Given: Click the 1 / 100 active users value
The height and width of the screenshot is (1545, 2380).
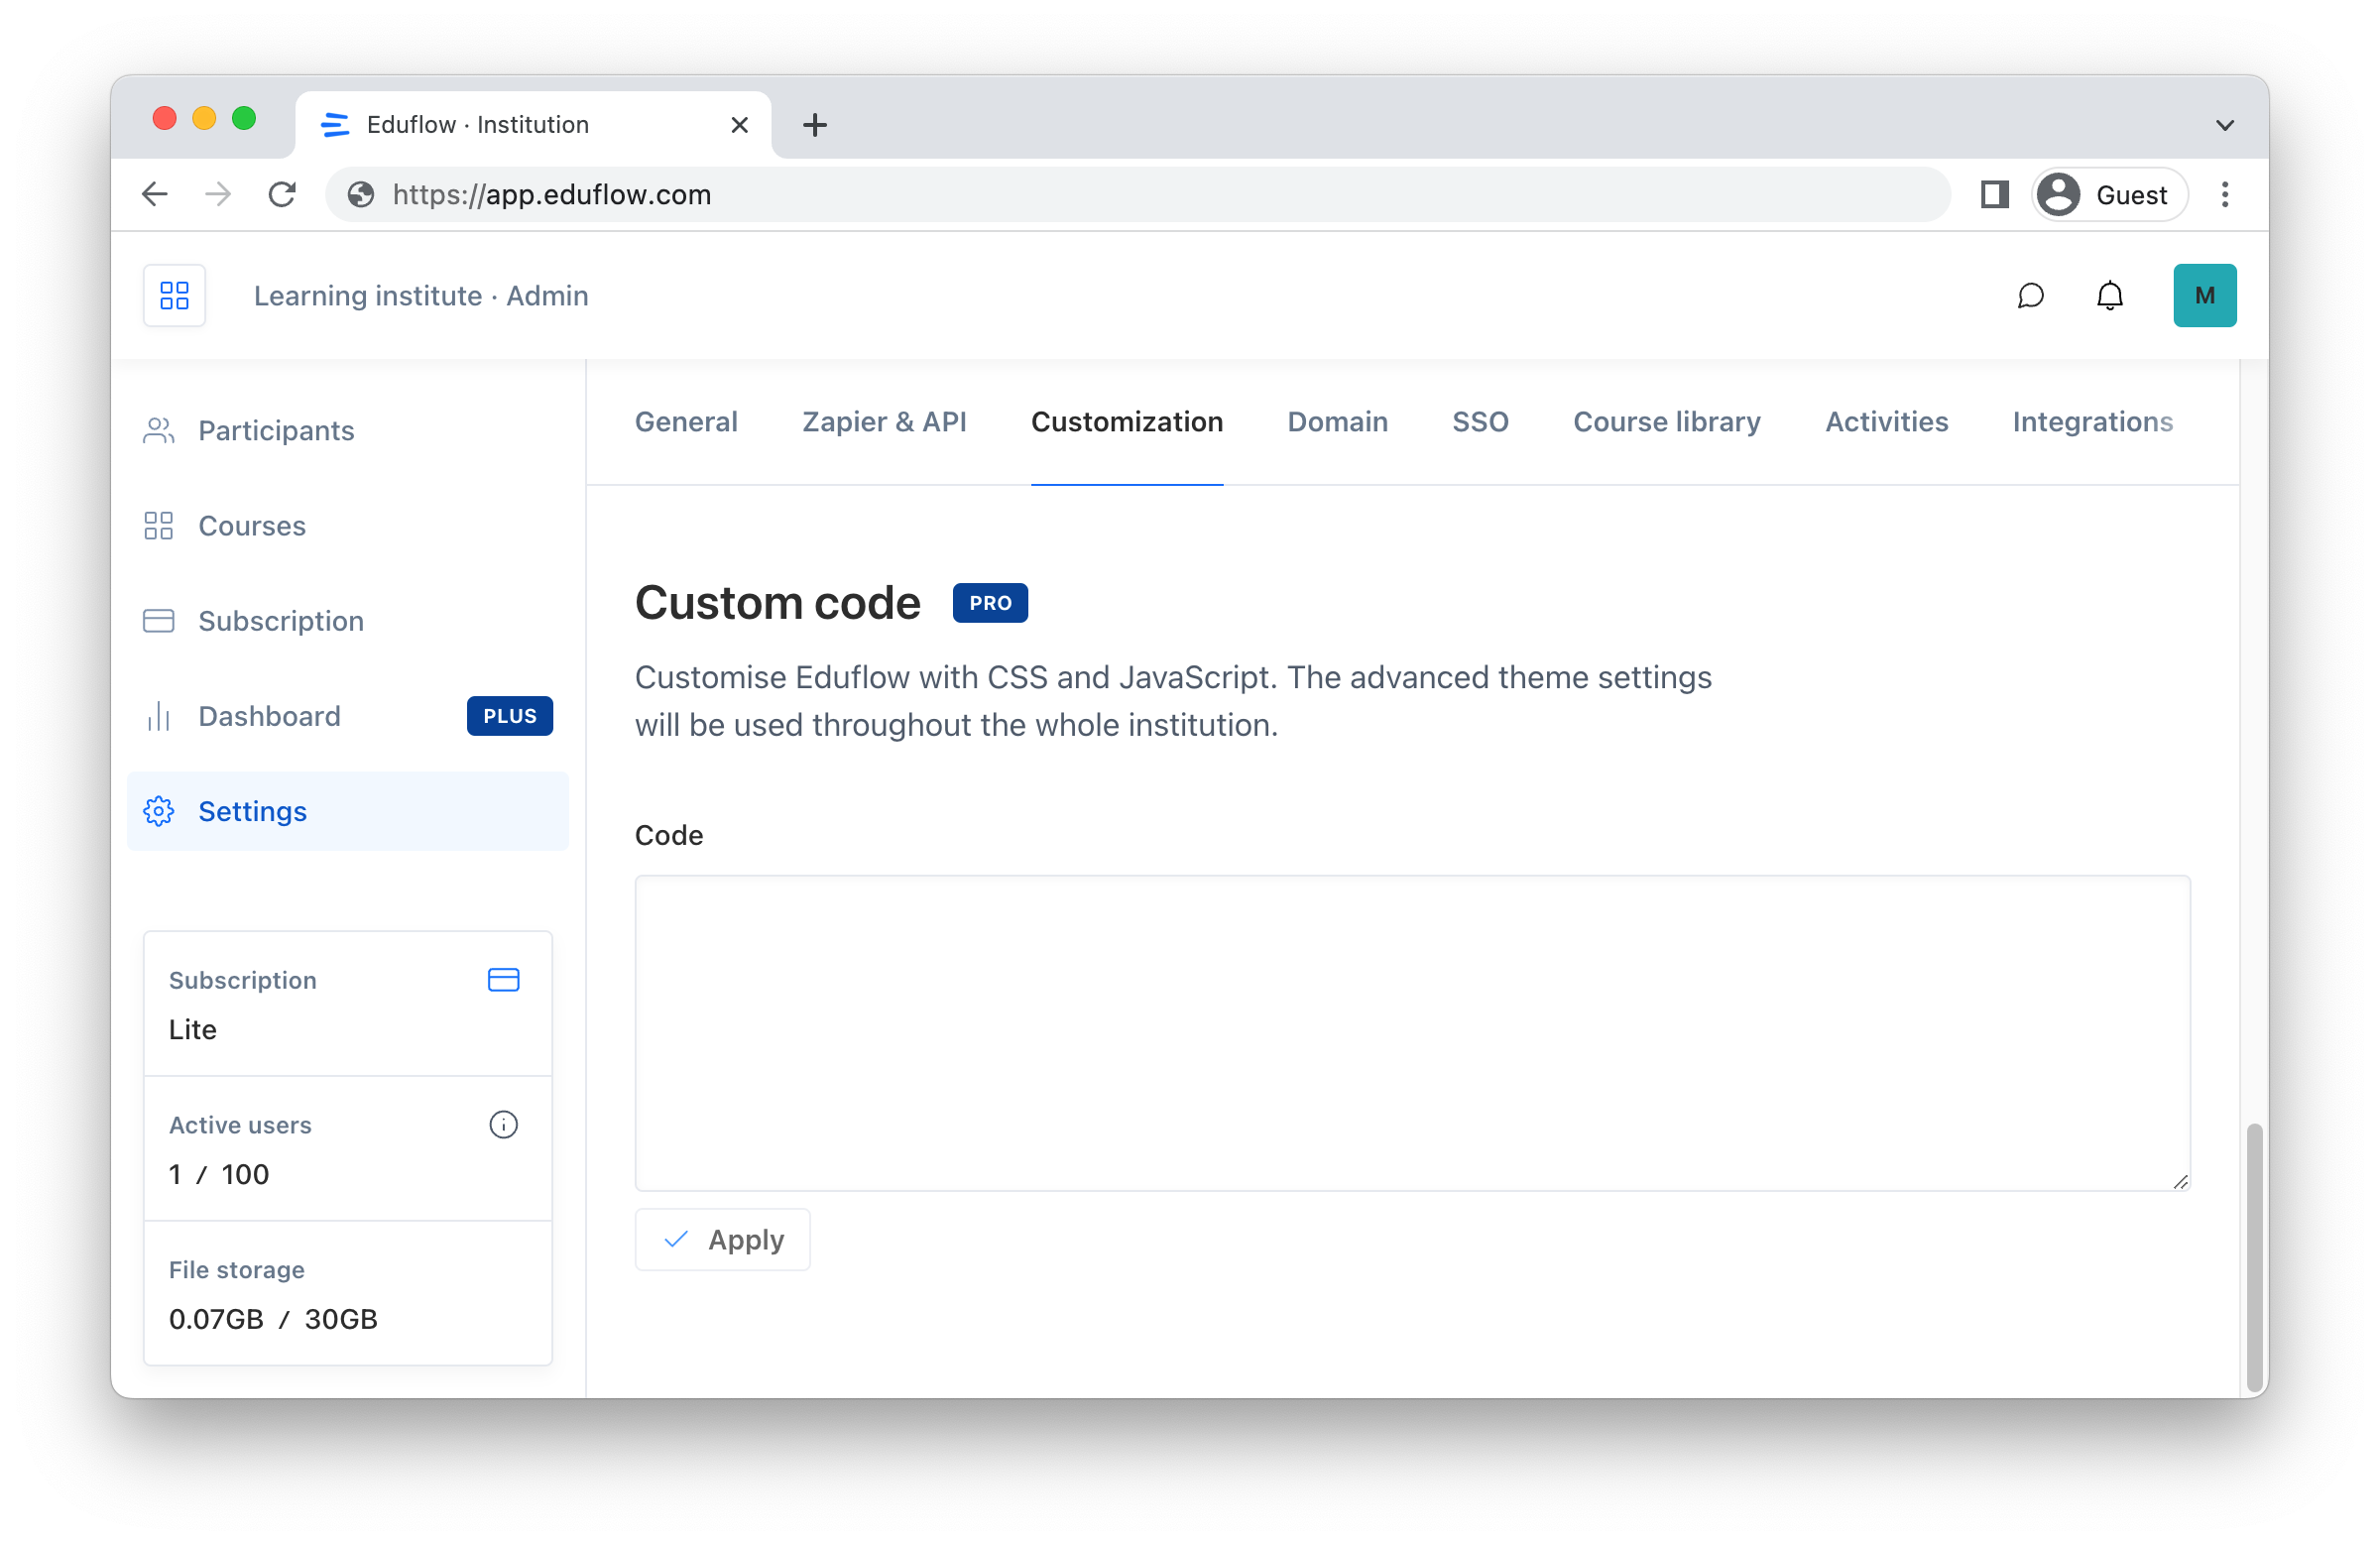Looking at the screenshot, I should [219, 1174].
